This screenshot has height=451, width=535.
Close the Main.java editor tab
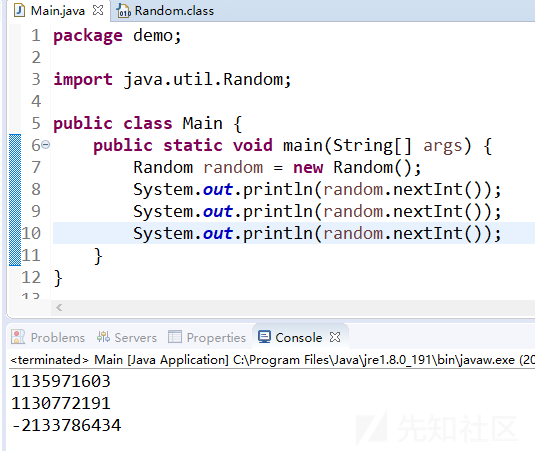pos(98,11)
